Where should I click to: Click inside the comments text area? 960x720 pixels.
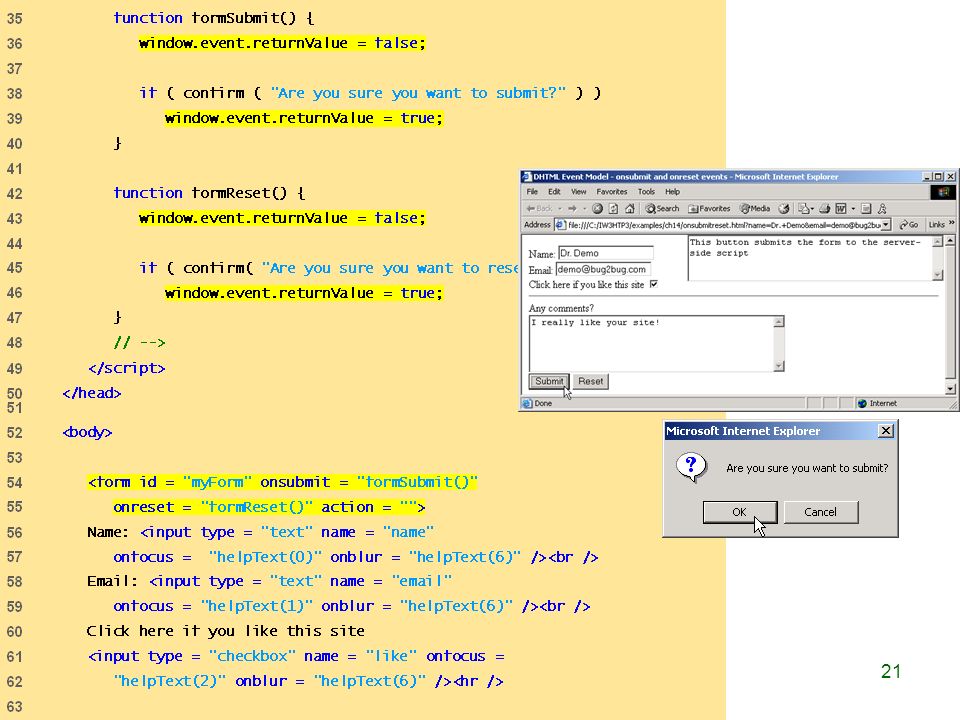651,343
